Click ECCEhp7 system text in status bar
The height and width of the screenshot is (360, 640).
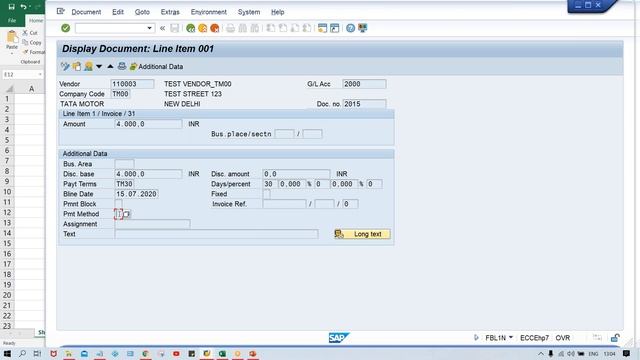click(534, 338)
